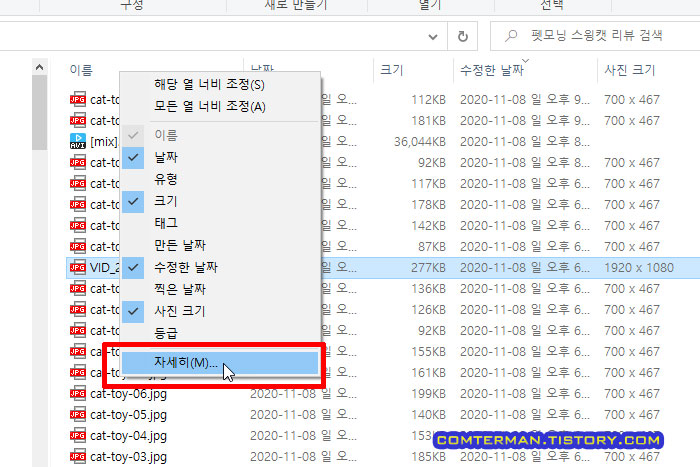Image resolution: width=700 pixels, height=467 pixels.
Task: Click the greyed-out 이름 menu entry
Action: pyautogui.click(x=221, y=135)
